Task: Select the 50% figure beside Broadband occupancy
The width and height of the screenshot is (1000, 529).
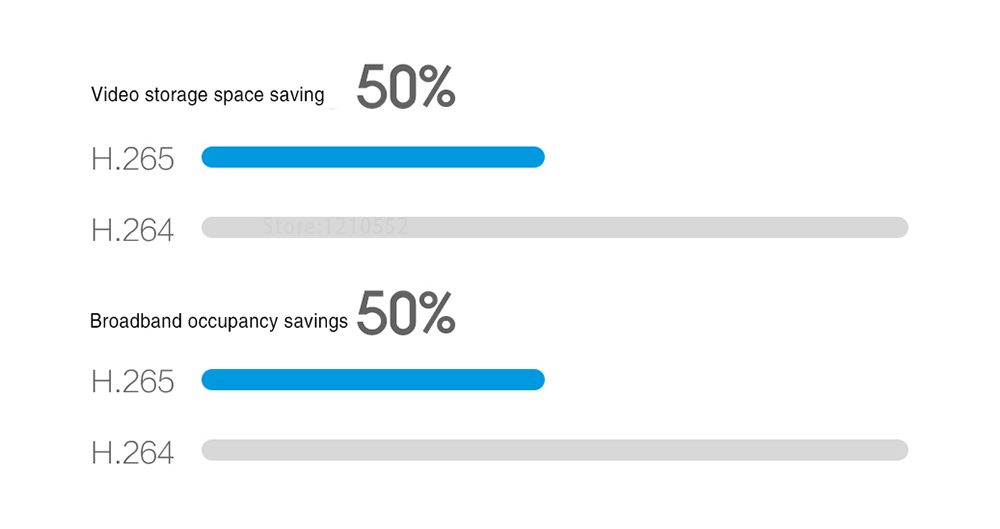Action: [406, 313]
